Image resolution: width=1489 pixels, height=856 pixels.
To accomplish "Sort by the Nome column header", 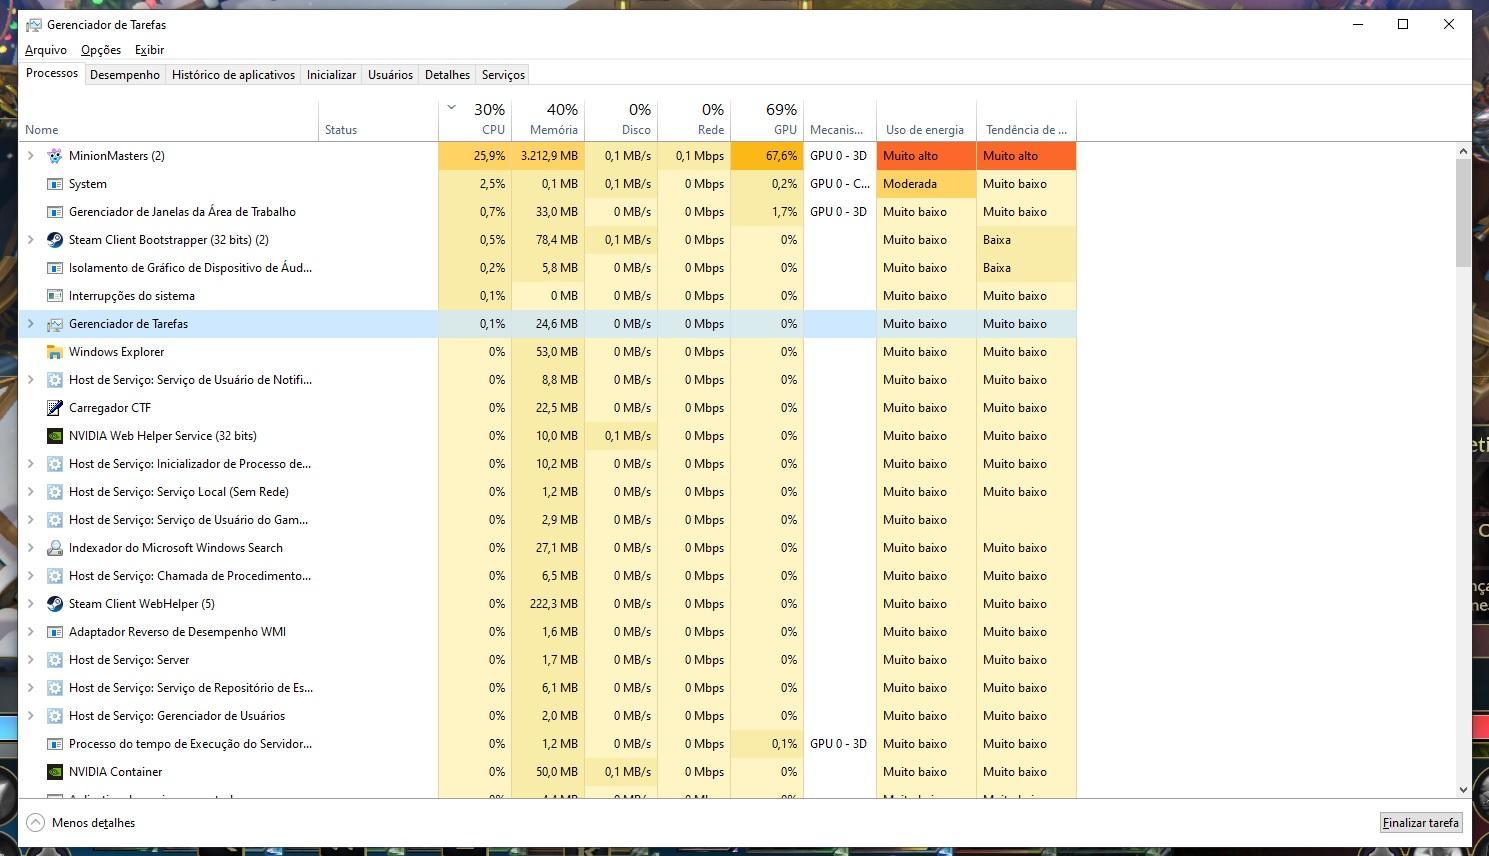I will point(168,120).
